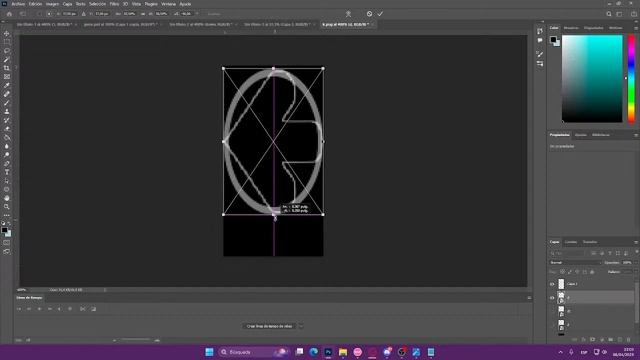
Task: Switch to the Ajustes tab
Action: click(580, 135)
